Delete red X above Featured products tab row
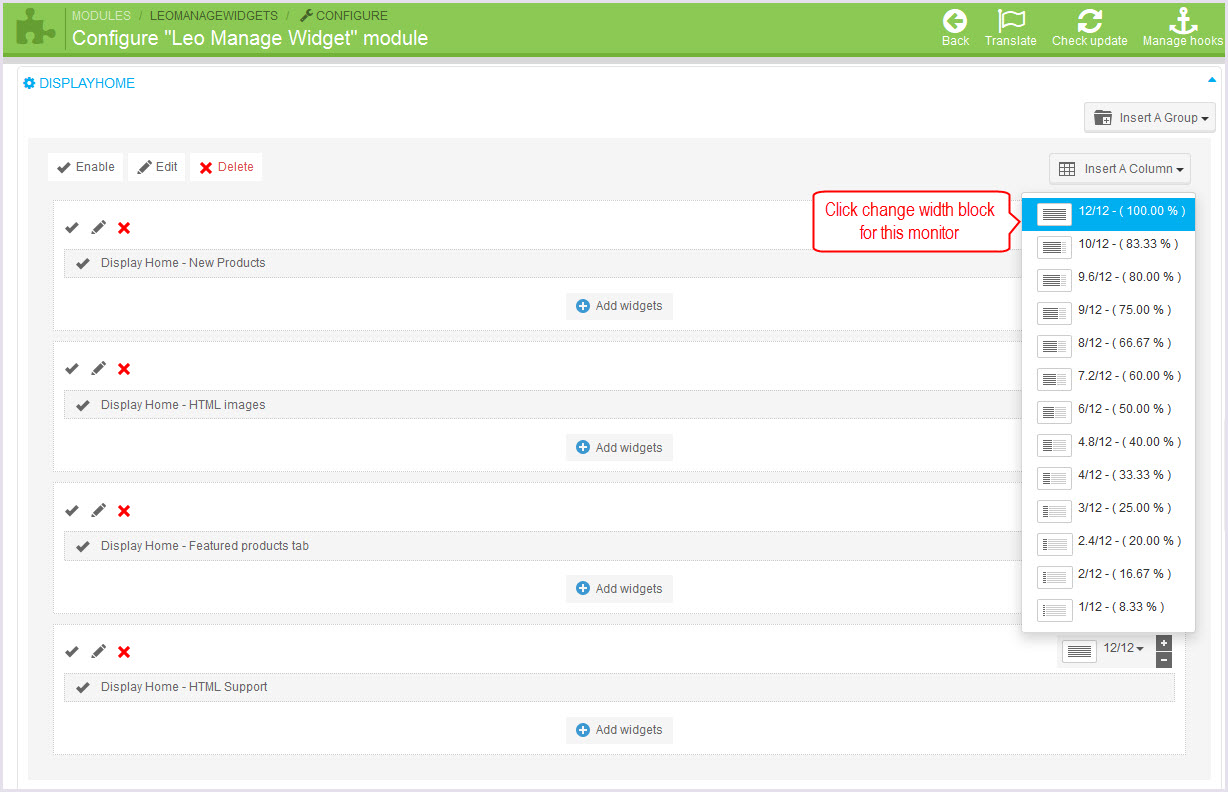This screenshot has height=792, width=1228. (124, 511)
